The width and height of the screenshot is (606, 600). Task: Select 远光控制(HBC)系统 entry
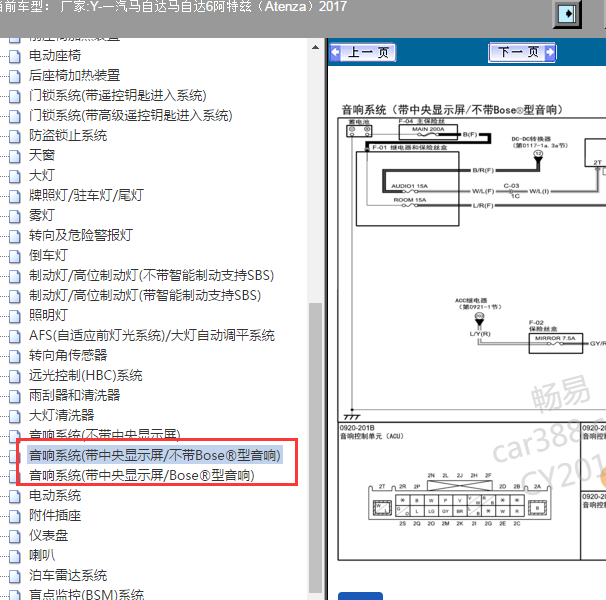pos(86,376)
